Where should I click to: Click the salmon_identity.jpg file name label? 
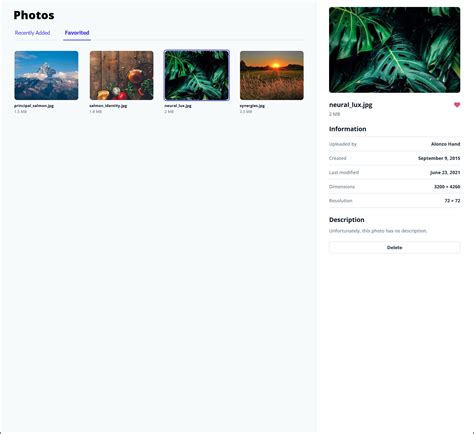click(108, 106)
